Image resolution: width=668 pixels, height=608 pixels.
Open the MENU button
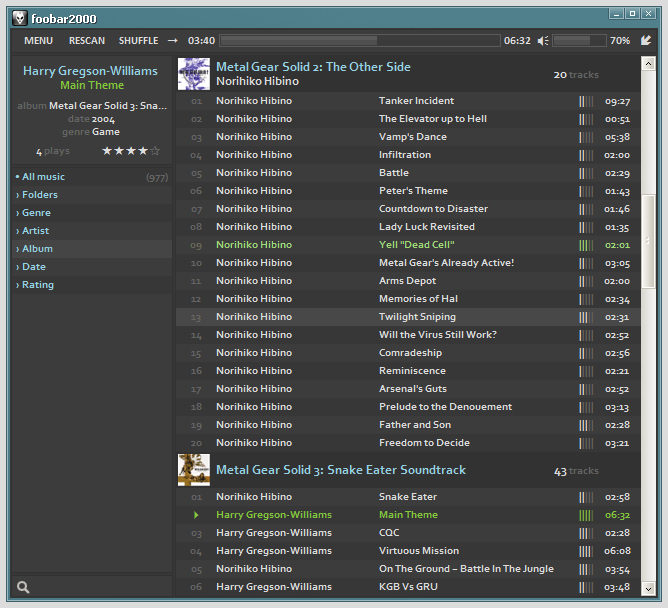[x=38, y=40]
